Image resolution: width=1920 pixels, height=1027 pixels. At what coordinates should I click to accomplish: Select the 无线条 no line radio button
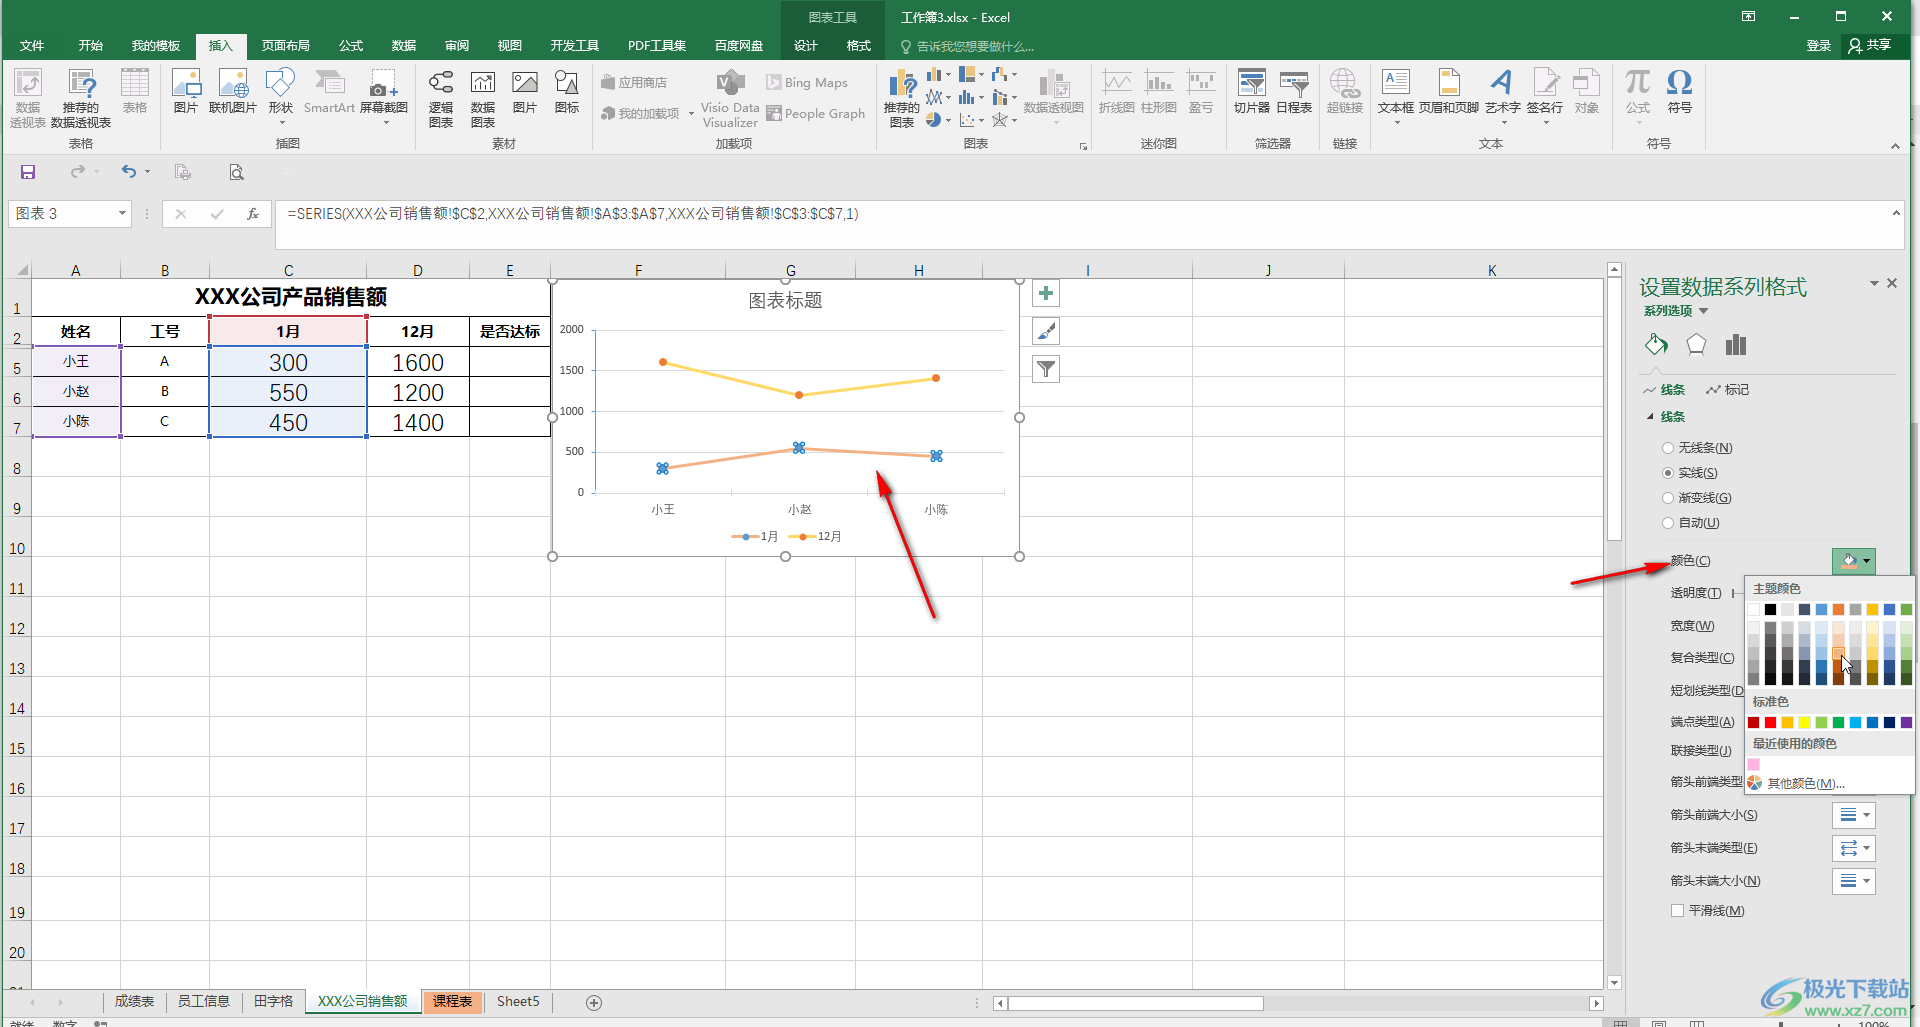pos(1668,448)
